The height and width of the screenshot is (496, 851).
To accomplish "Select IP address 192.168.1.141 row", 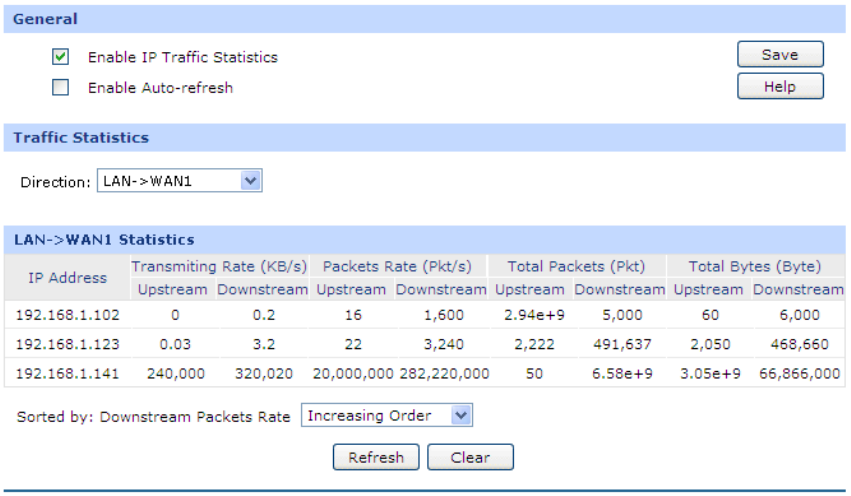I will (67, 372).
